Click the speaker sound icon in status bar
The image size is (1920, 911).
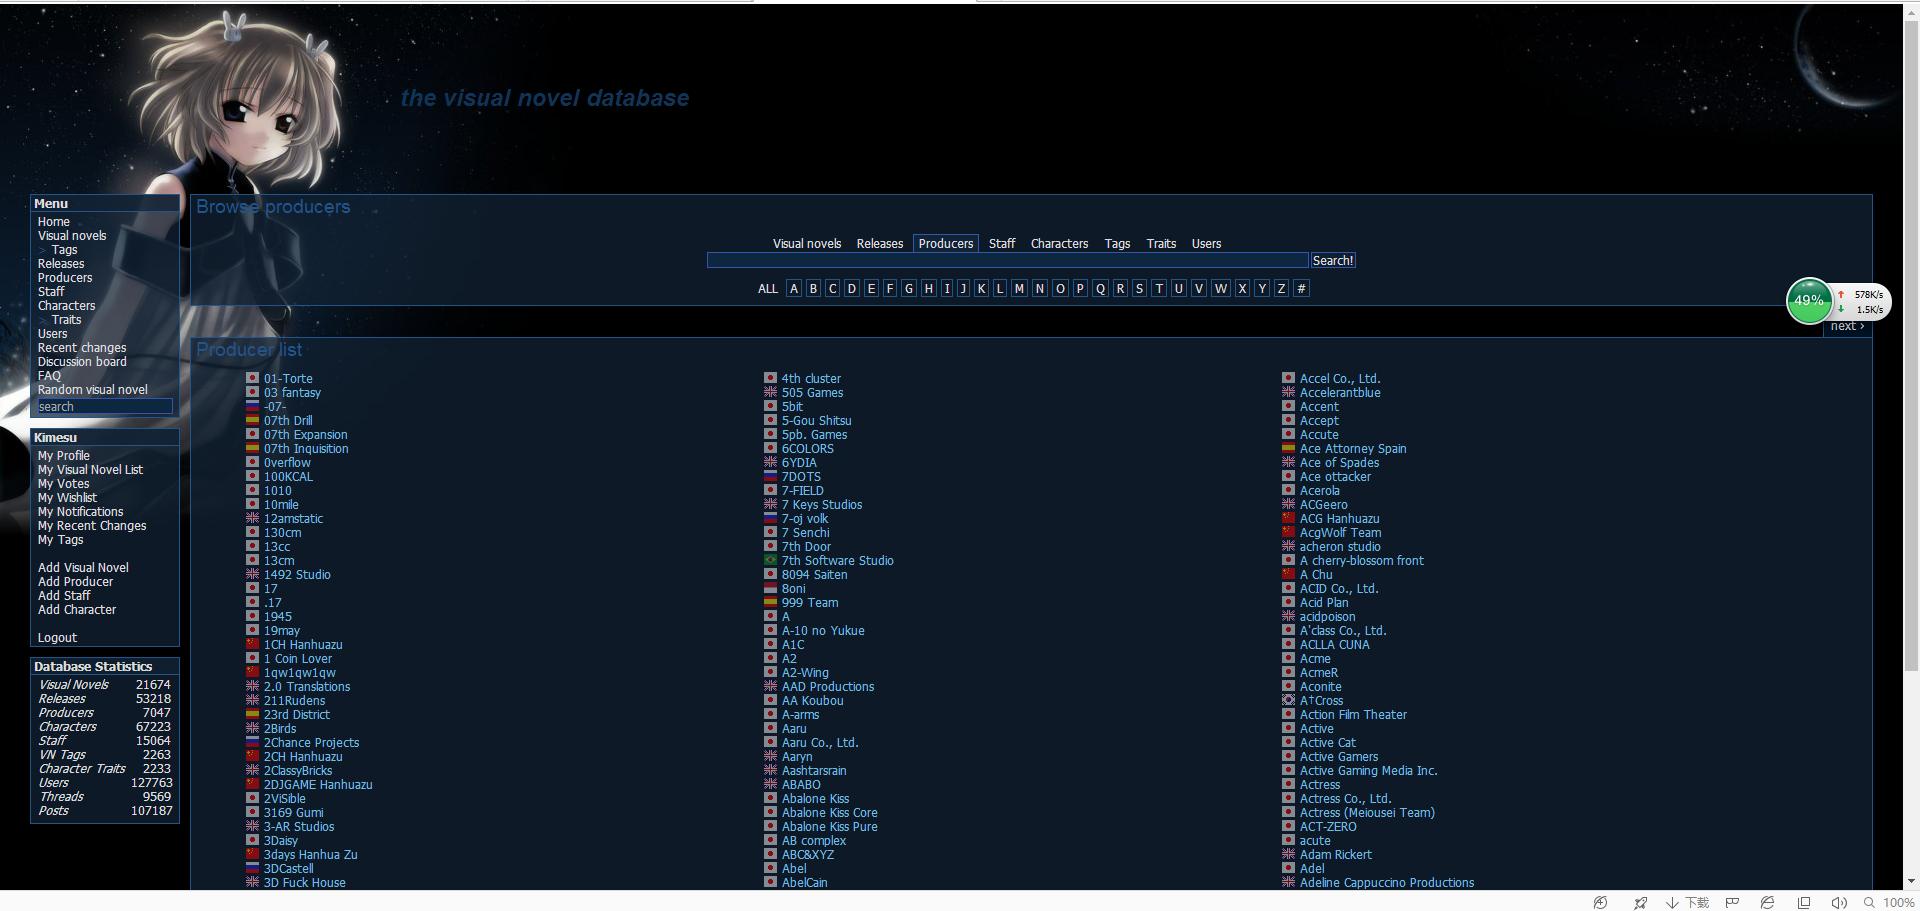pyautogui.click(x=1838, y=902)
